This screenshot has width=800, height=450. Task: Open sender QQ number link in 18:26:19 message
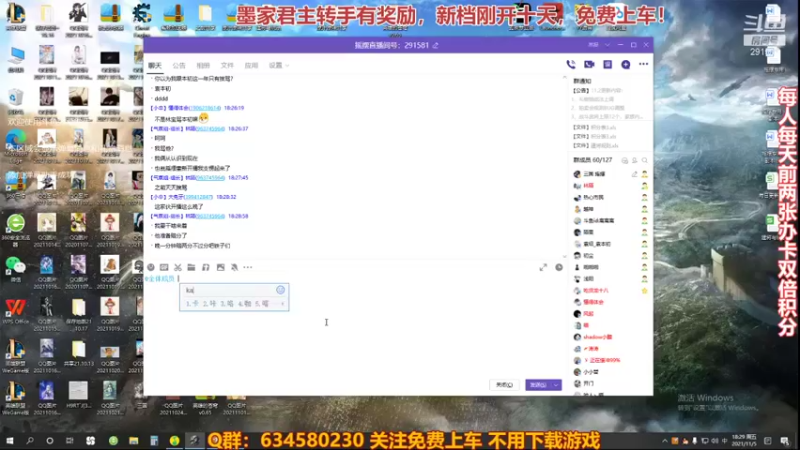205,108
